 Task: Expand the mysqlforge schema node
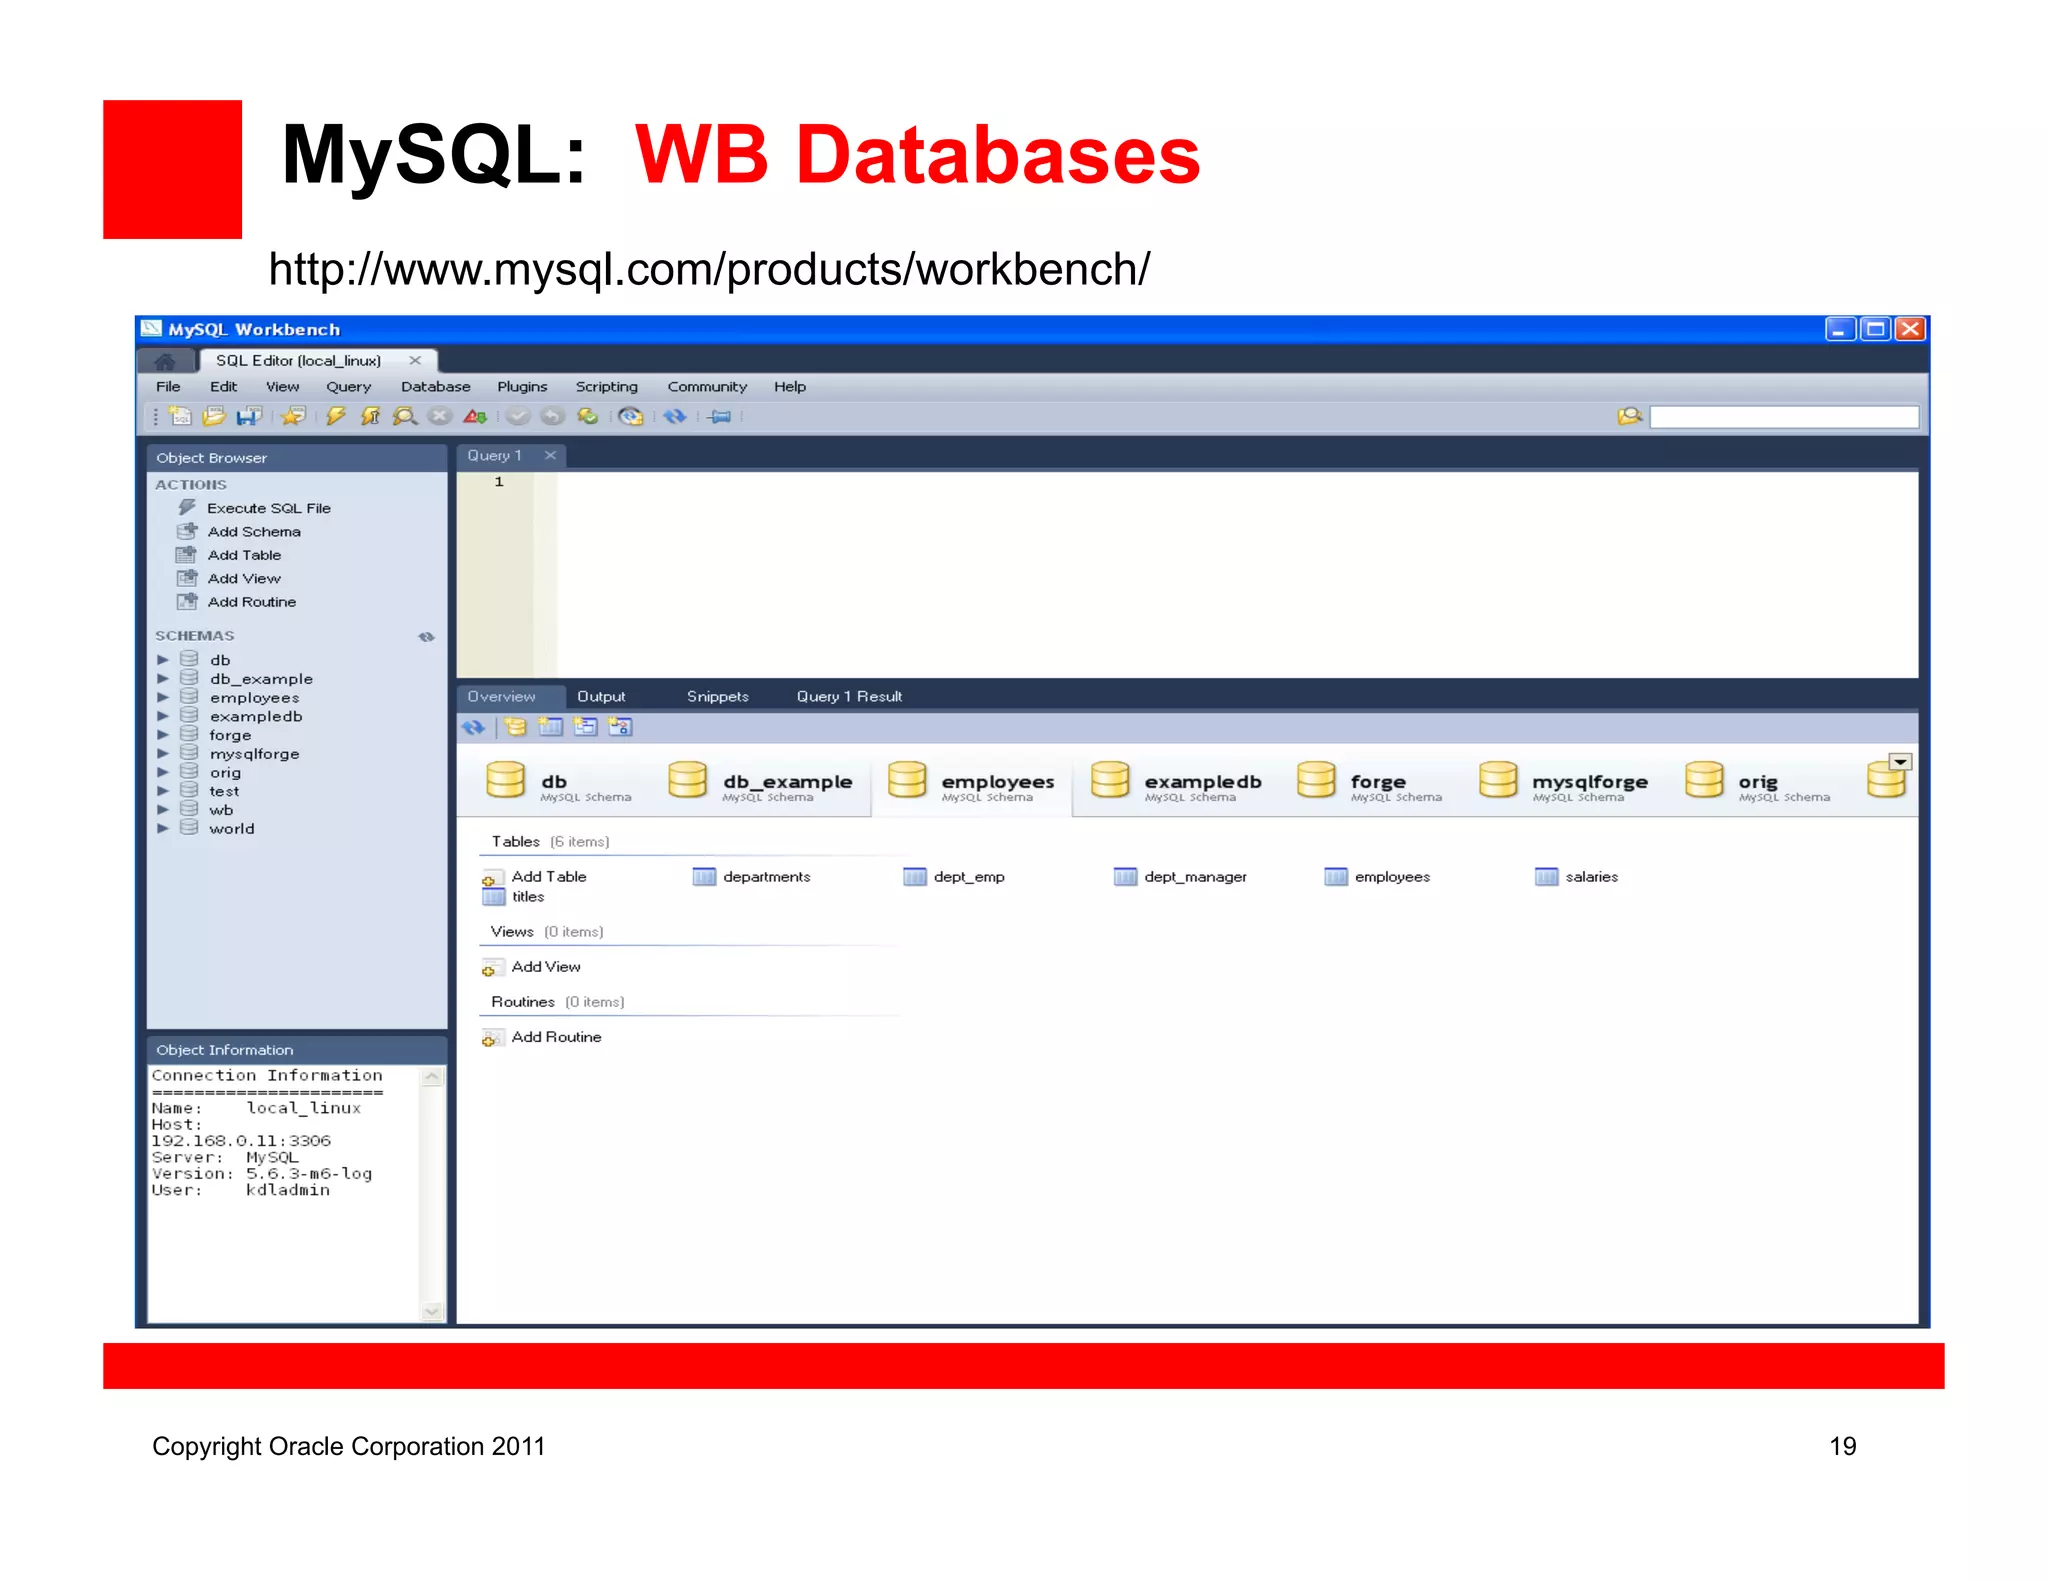tap(163, 753)
